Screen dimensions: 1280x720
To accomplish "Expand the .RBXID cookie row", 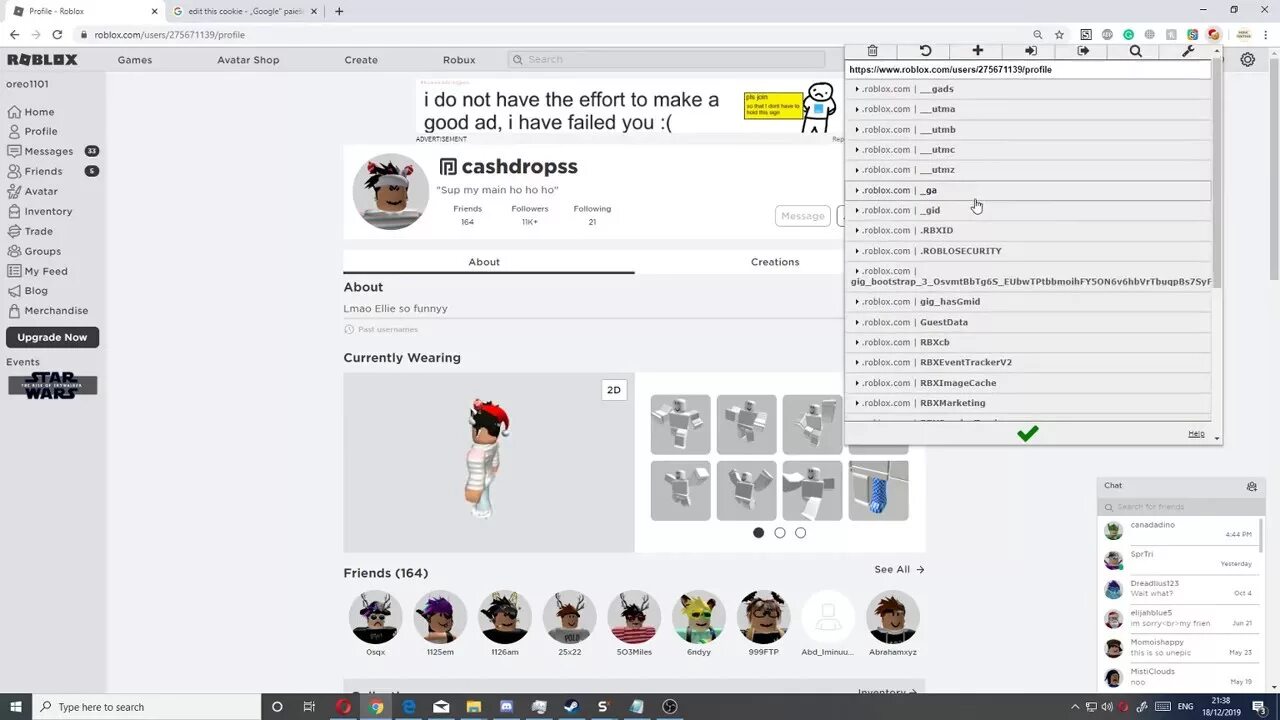I will [1028, 231].
